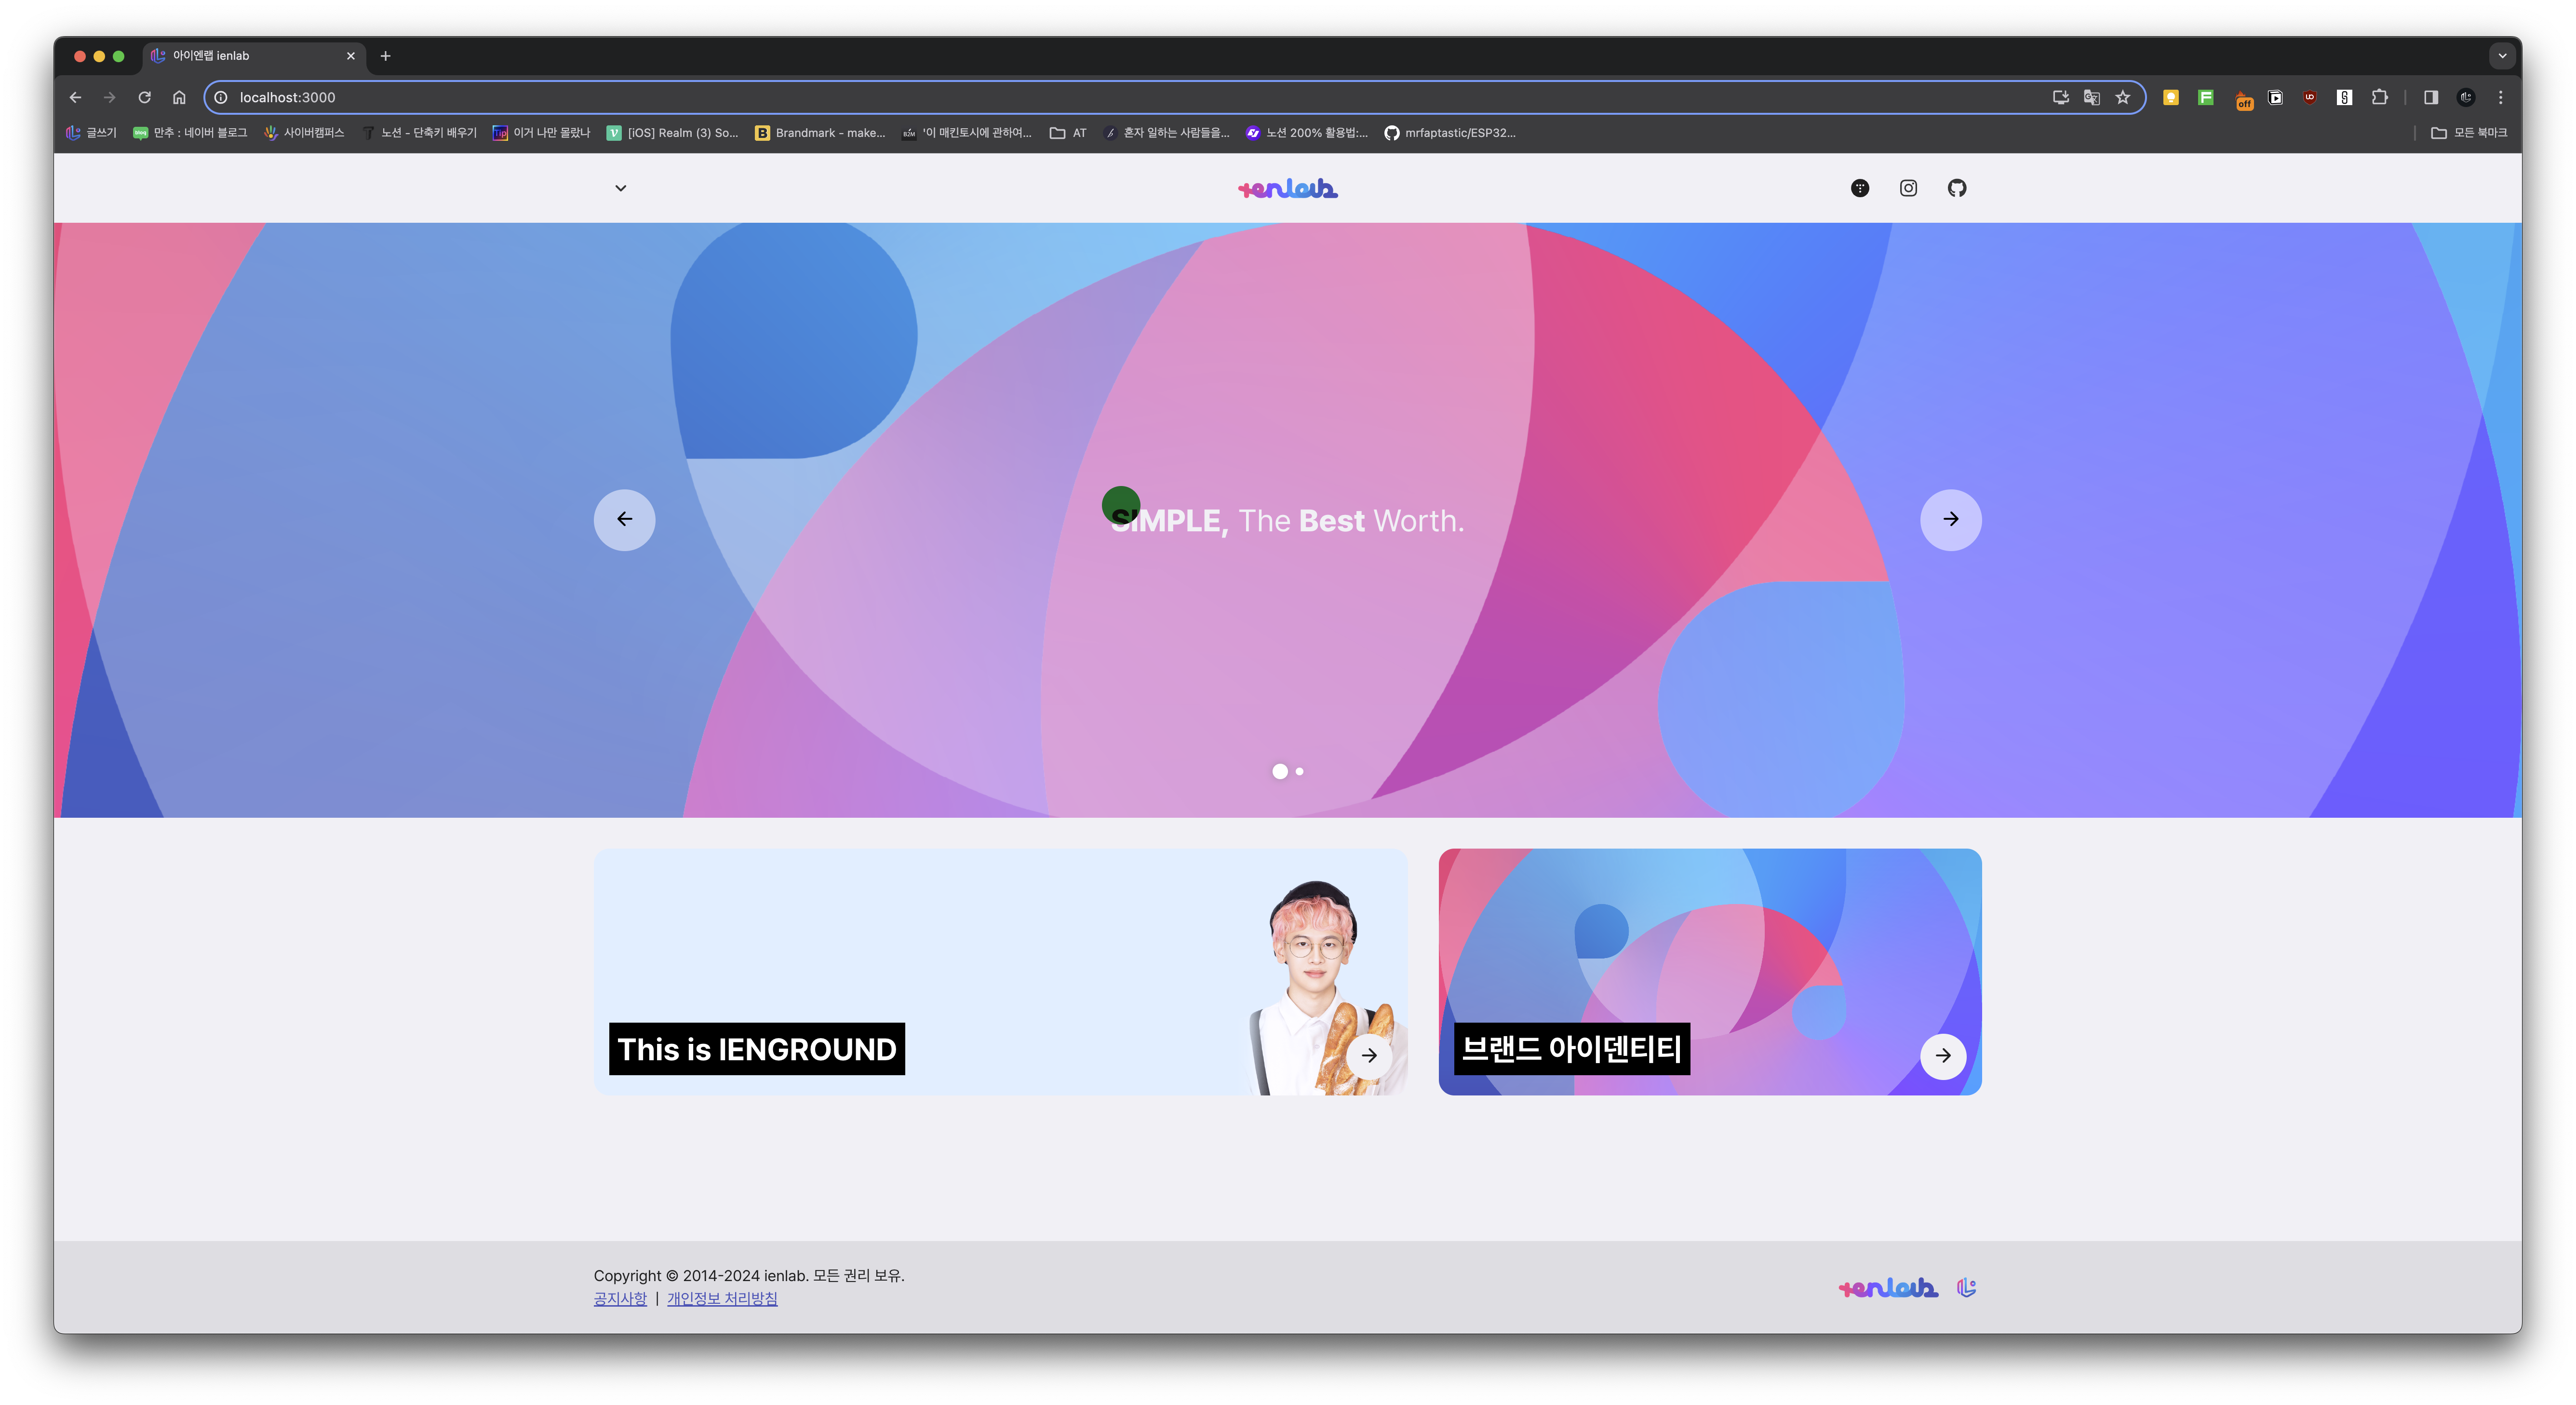The image size is (2576, 1405).
Task: Expand the header navigation chevron
Action: [x=620, y=188]
